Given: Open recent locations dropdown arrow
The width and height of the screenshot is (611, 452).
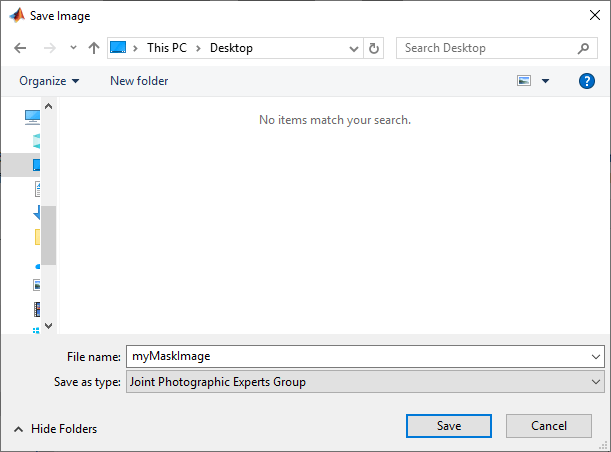Looking at the screenshot, I should click(x=73, y=48).
